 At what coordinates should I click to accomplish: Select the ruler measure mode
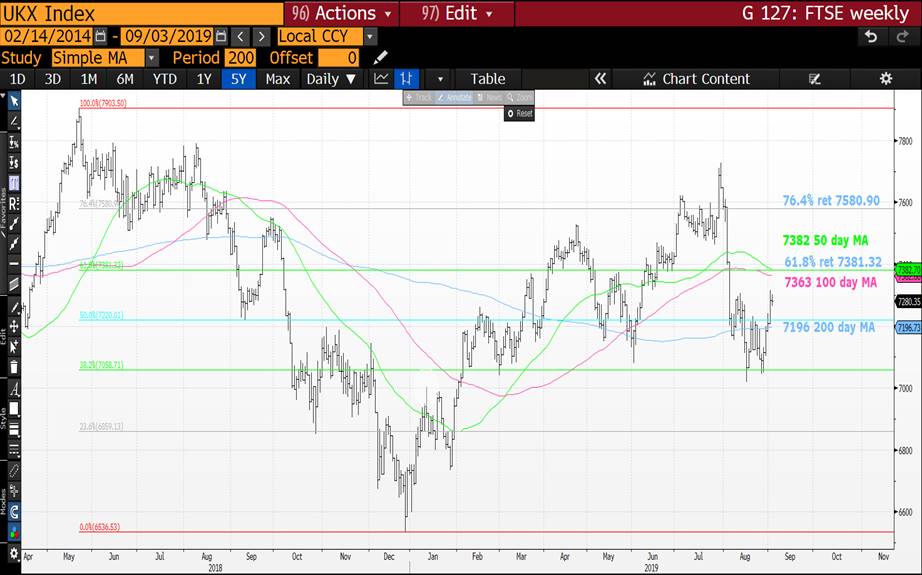[x=14, y=472]
